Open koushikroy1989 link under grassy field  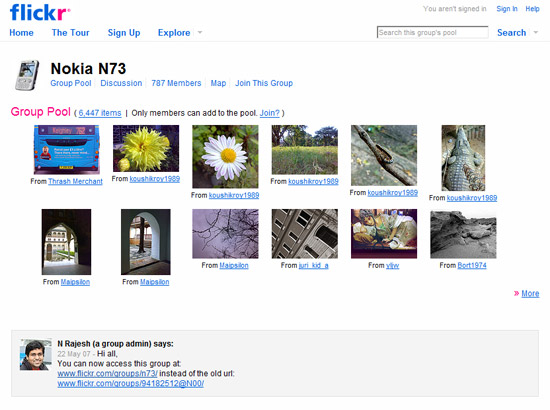[x=313, y=181]
